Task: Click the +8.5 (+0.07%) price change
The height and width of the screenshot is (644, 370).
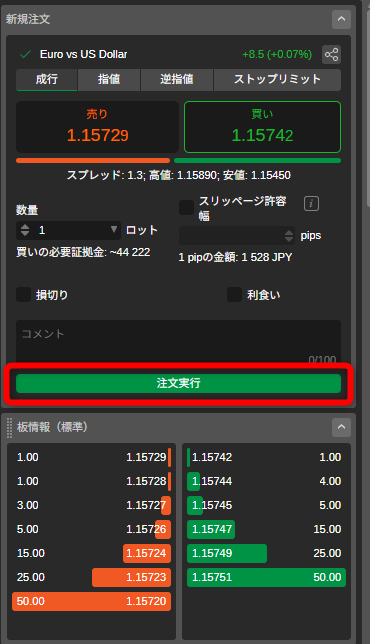Action: click(x=277, y=54)
